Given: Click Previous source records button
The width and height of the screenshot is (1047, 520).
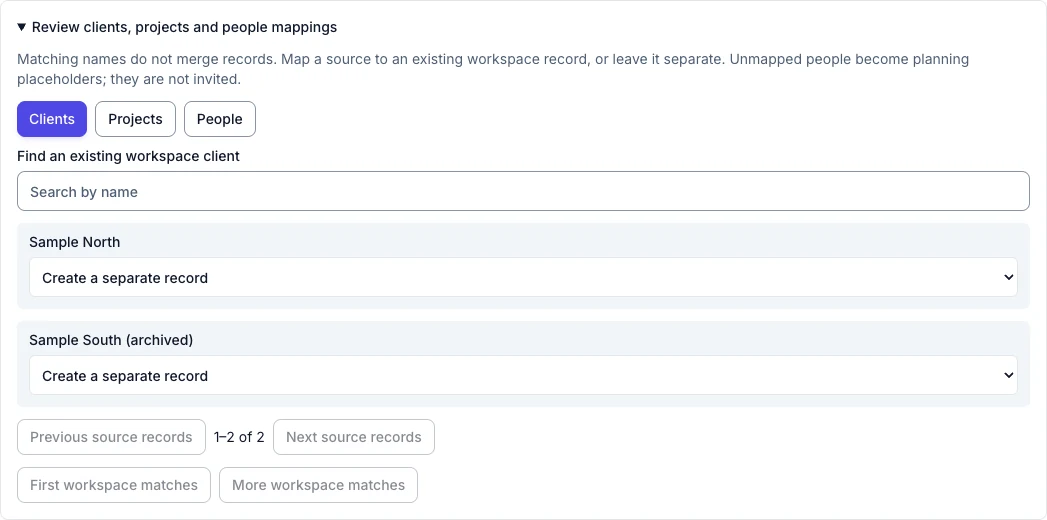Looking at the screenshot, I should coord(112,437).
